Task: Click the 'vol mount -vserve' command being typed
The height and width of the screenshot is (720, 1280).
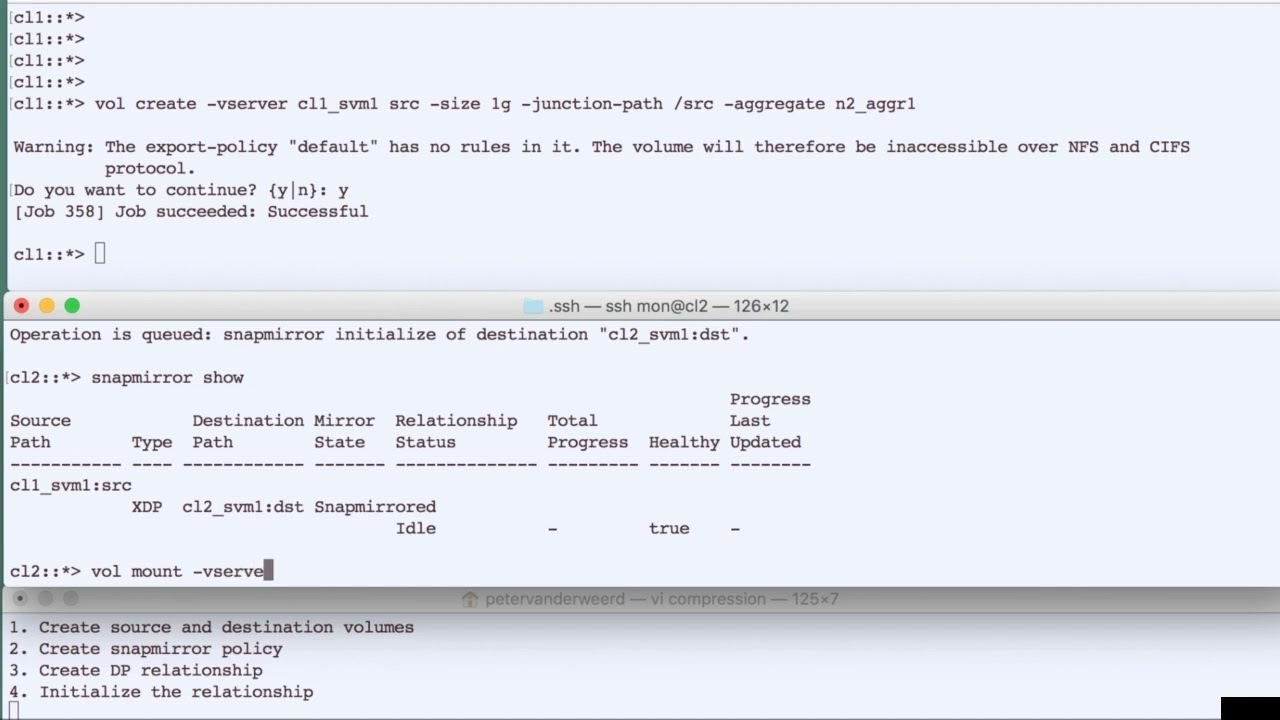Action: 177,571
